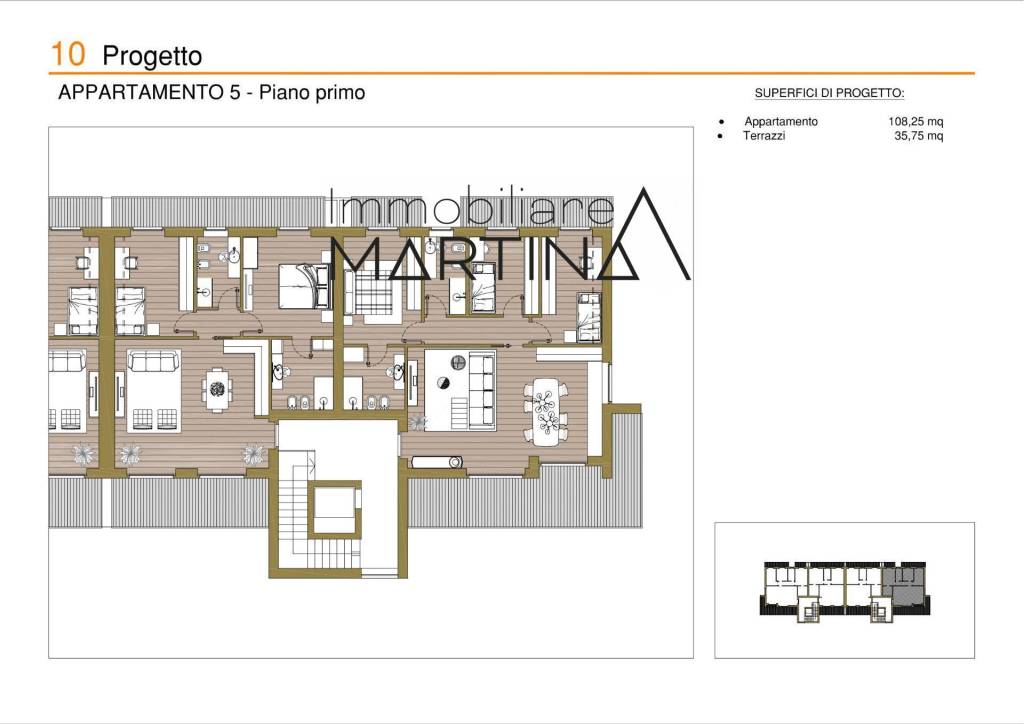Click the highlighted gray apartment in key plan
Screen dimensions: 1024x724
(x=904, y=585)
